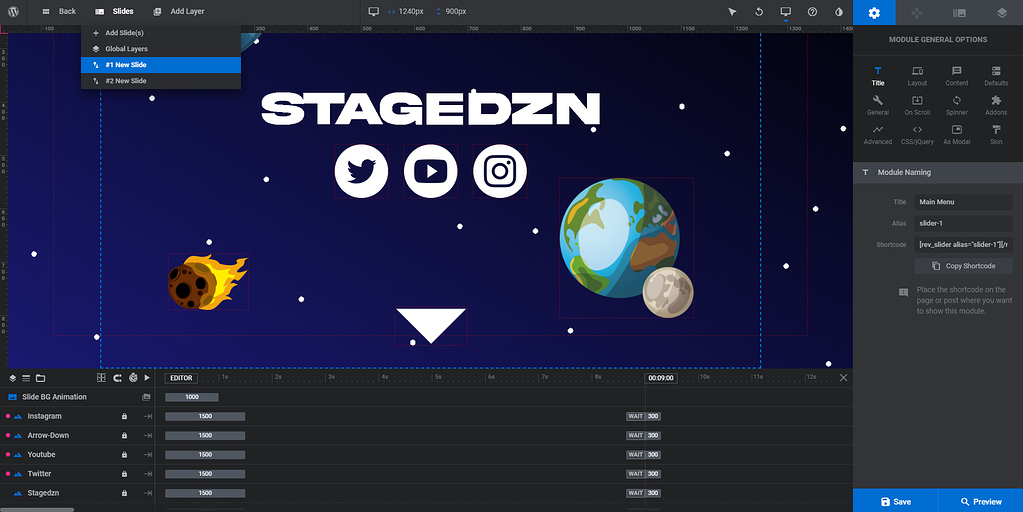The width and height of the screenshot is (1023, 512).
Task: Click the Shortcode field
Action: click(963, 245)
